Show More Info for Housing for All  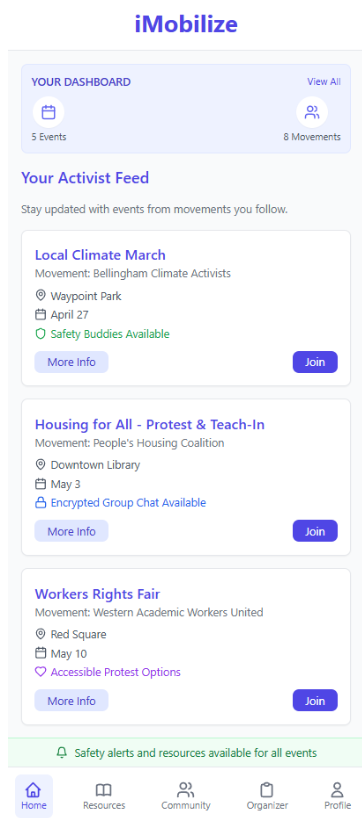pos(72,531)
